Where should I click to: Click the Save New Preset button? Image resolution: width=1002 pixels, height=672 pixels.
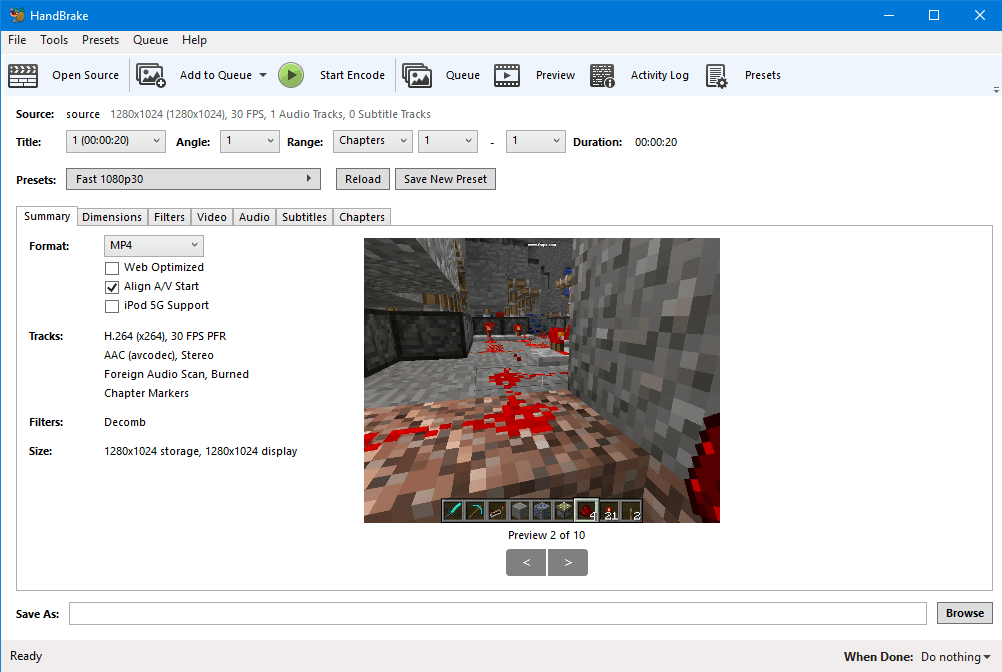445,179
